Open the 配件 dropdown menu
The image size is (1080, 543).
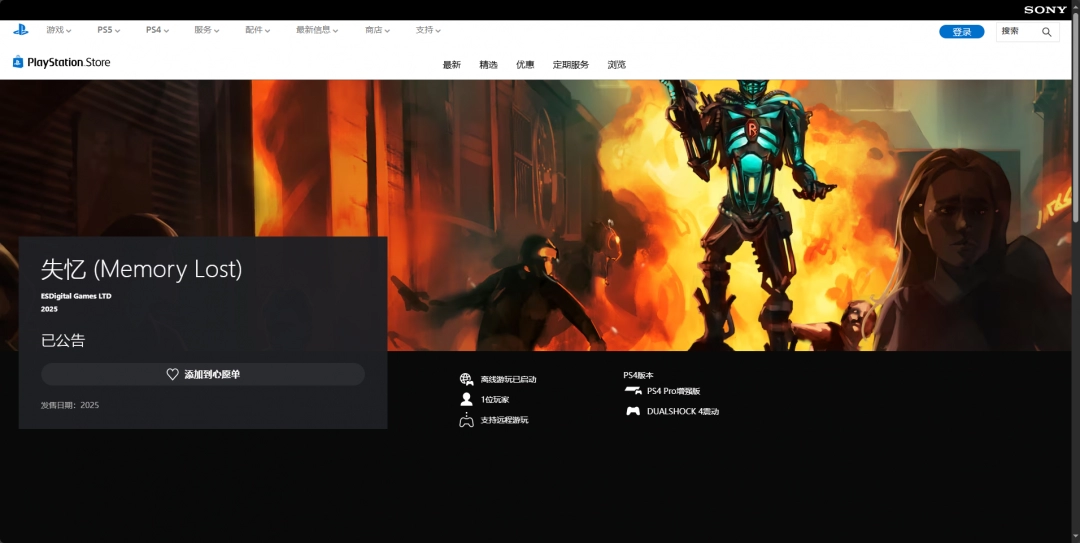tap(258, 30)
